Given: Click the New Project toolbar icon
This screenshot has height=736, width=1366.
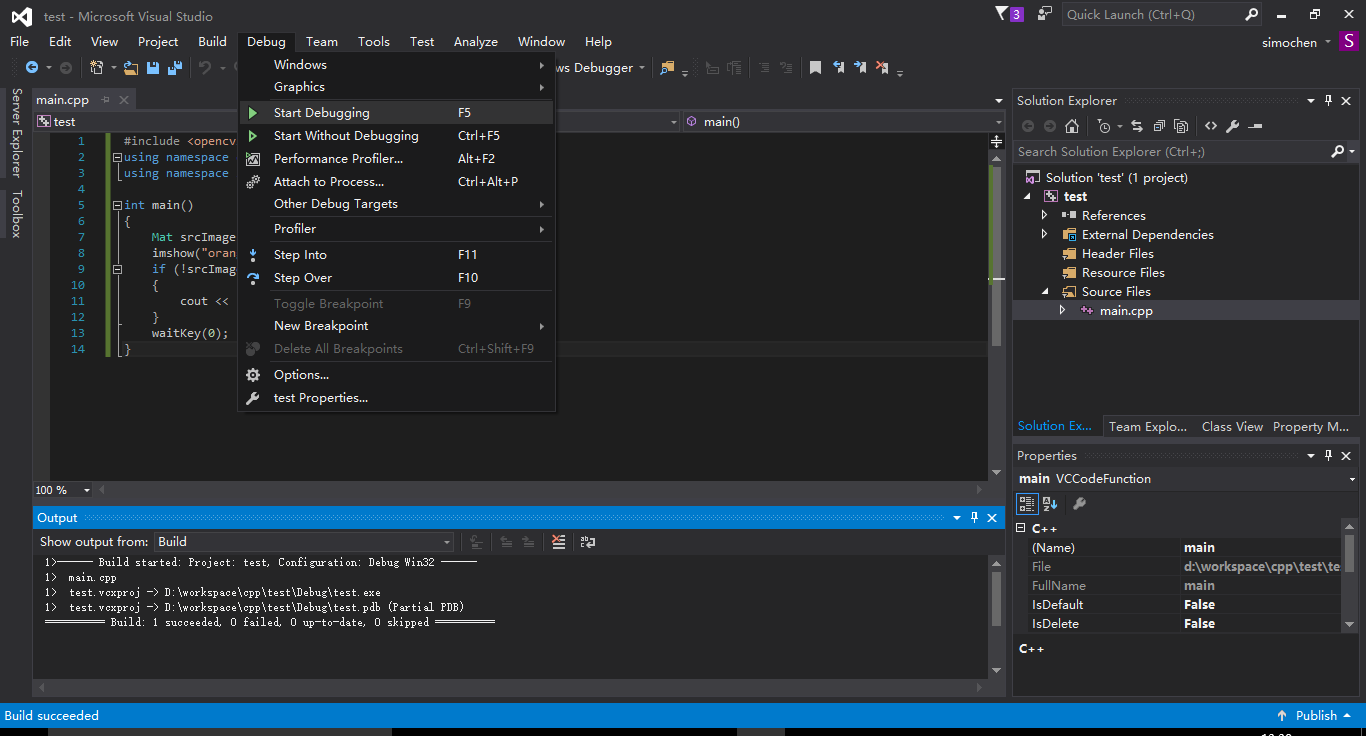Looking at the screenshot, I should pos(97,68).
